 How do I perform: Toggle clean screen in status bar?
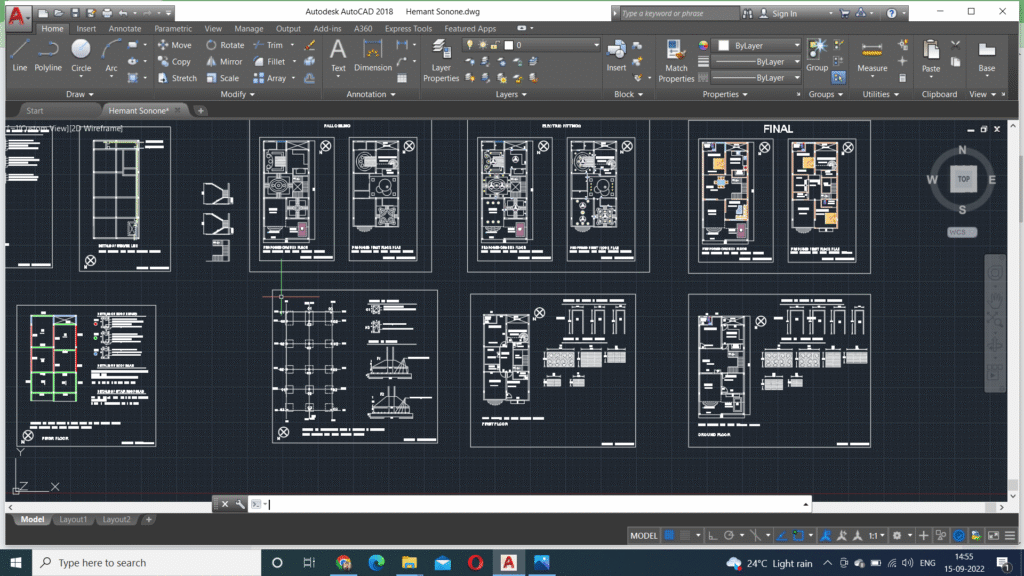pos(993,536)
